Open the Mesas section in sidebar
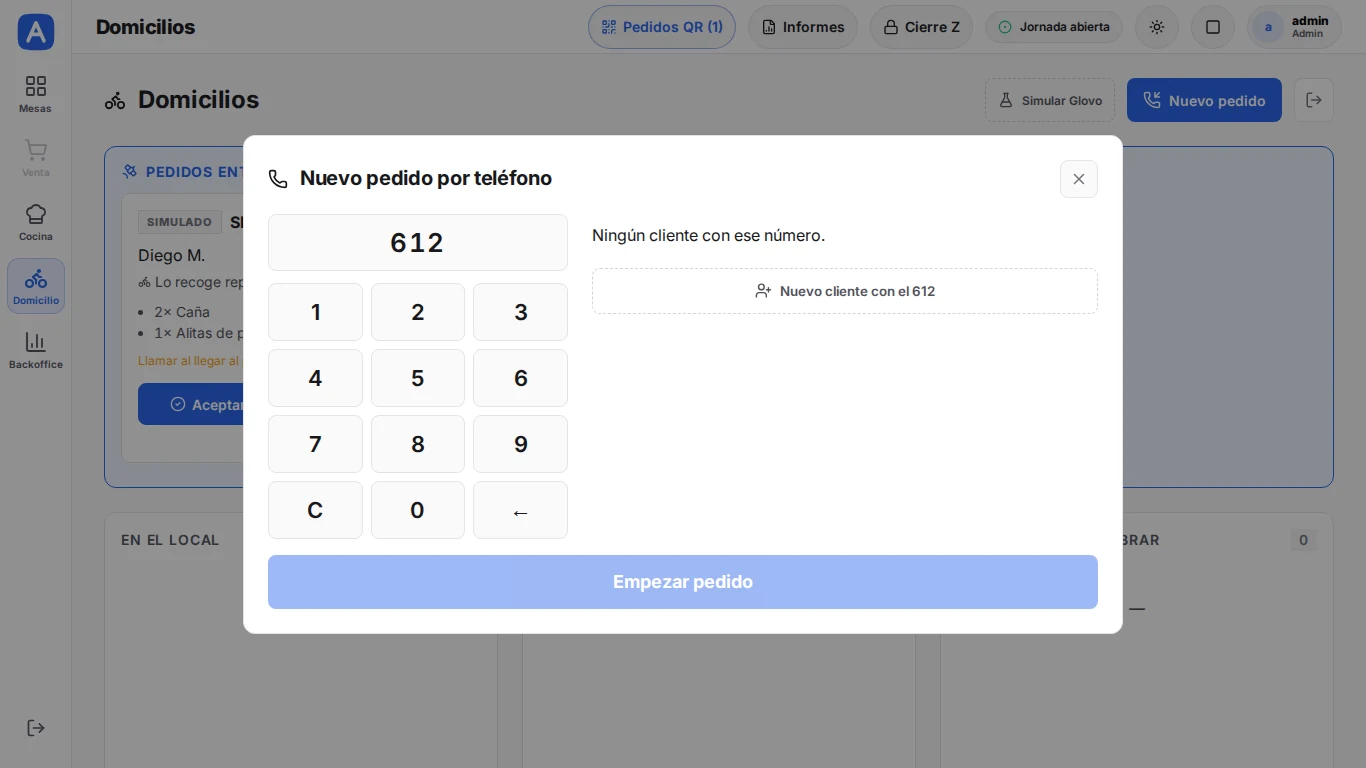The image size is (1366, 768). pos(35,94)
